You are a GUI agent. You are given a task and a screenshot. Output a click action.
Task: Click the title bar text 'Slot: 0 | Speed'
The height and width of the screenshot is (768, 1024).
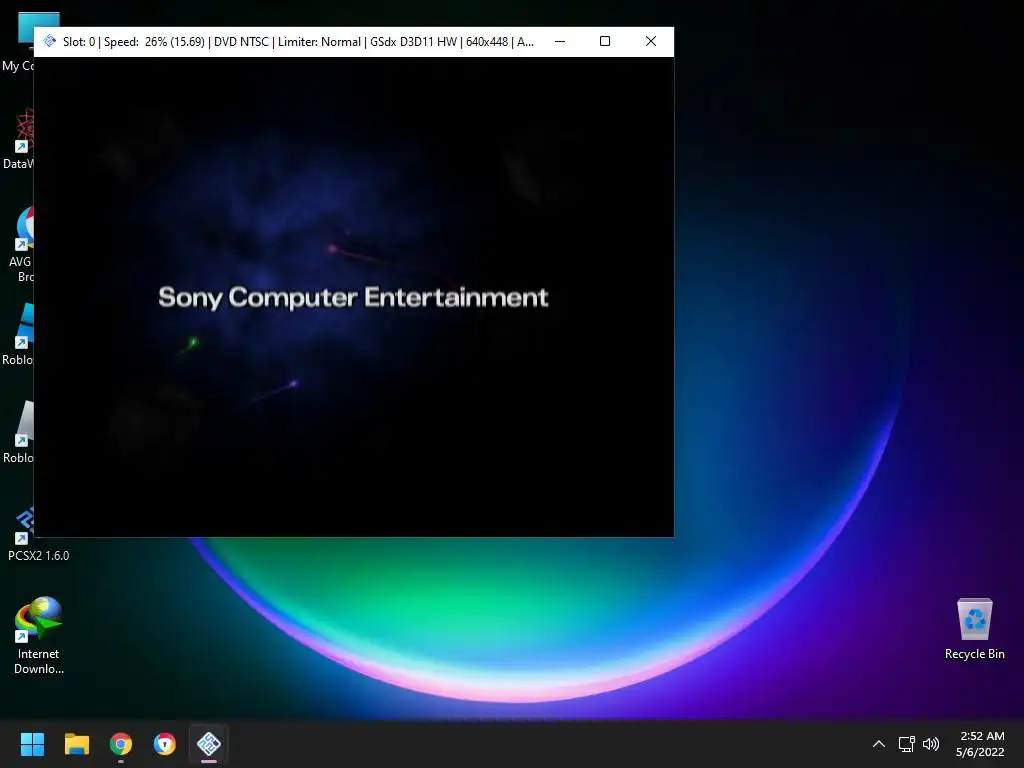click(101, 42)
